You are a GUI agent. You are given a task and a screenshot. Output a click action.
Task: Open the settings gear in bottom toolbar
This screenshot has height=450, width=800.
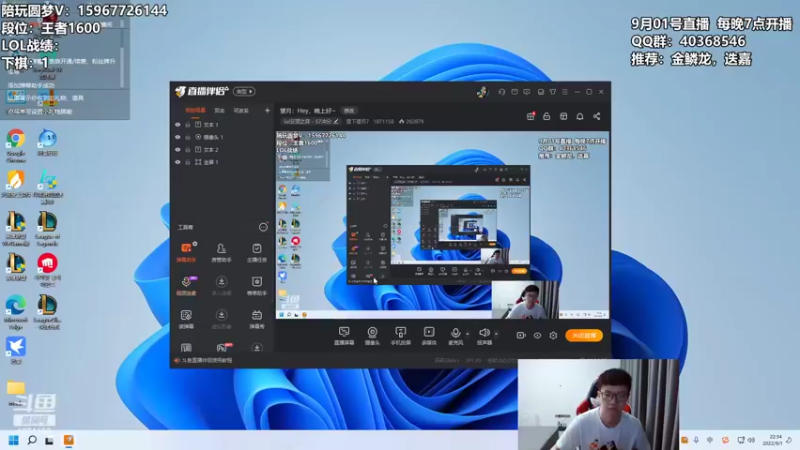click(x=554, y=335)
